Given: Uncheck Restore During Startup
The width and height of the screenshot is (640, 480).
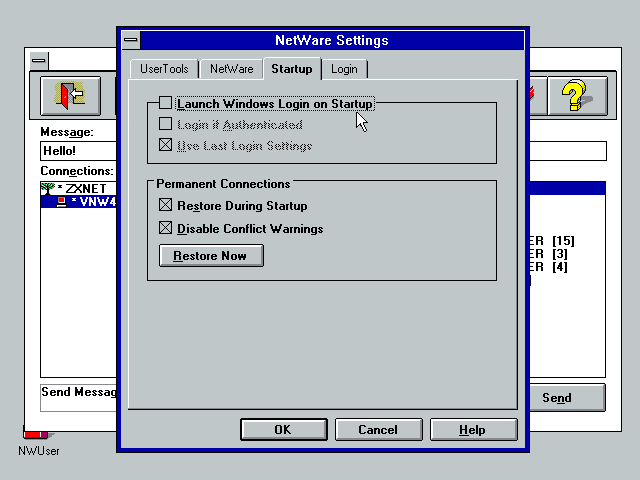Looking at the screenshot, I should point(165,205).
